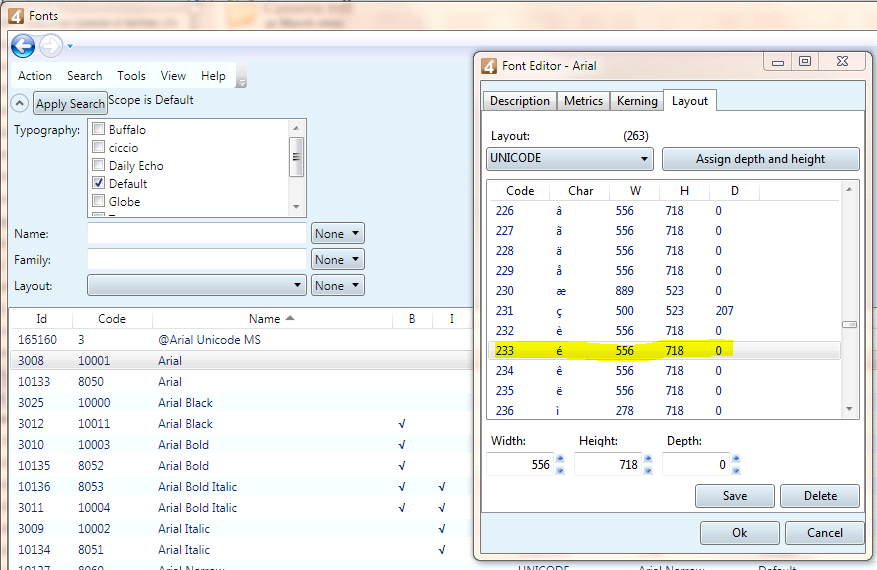Focus the Family search field
Screen dimensions: 877x570
[197, 259]
